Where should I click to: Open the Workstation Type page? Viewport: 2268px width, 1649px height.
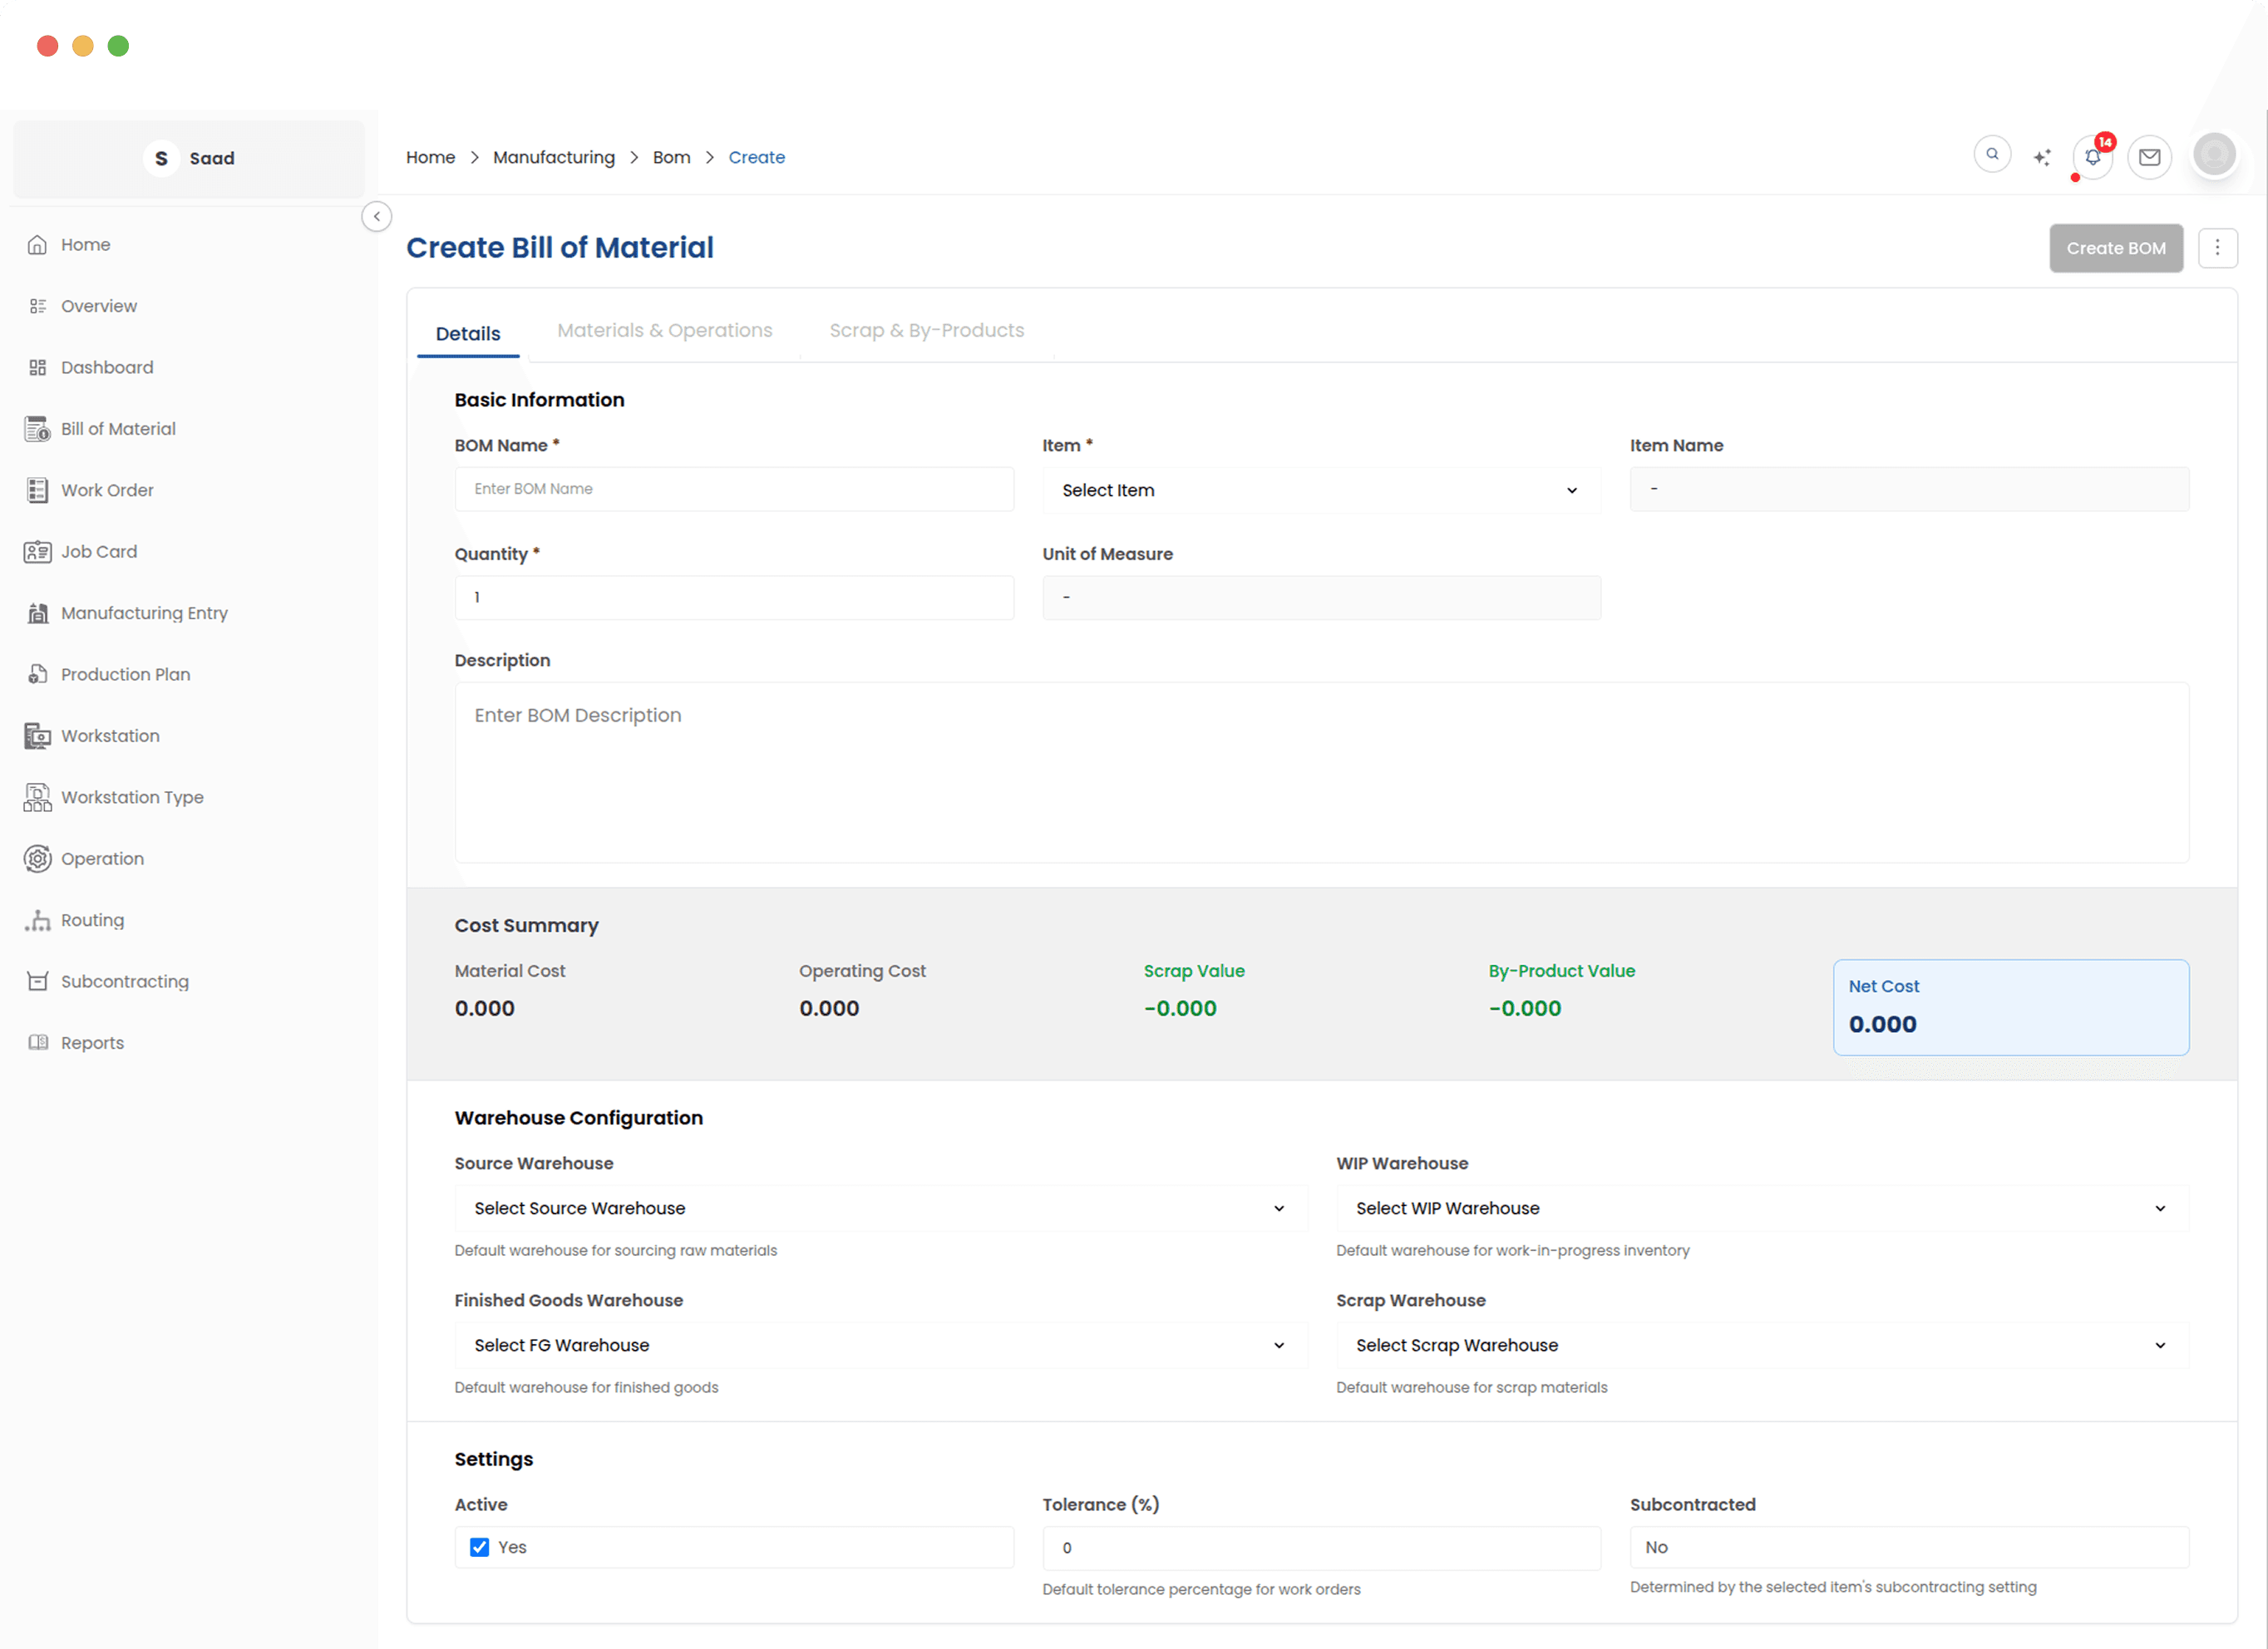[x=131, y=796]
